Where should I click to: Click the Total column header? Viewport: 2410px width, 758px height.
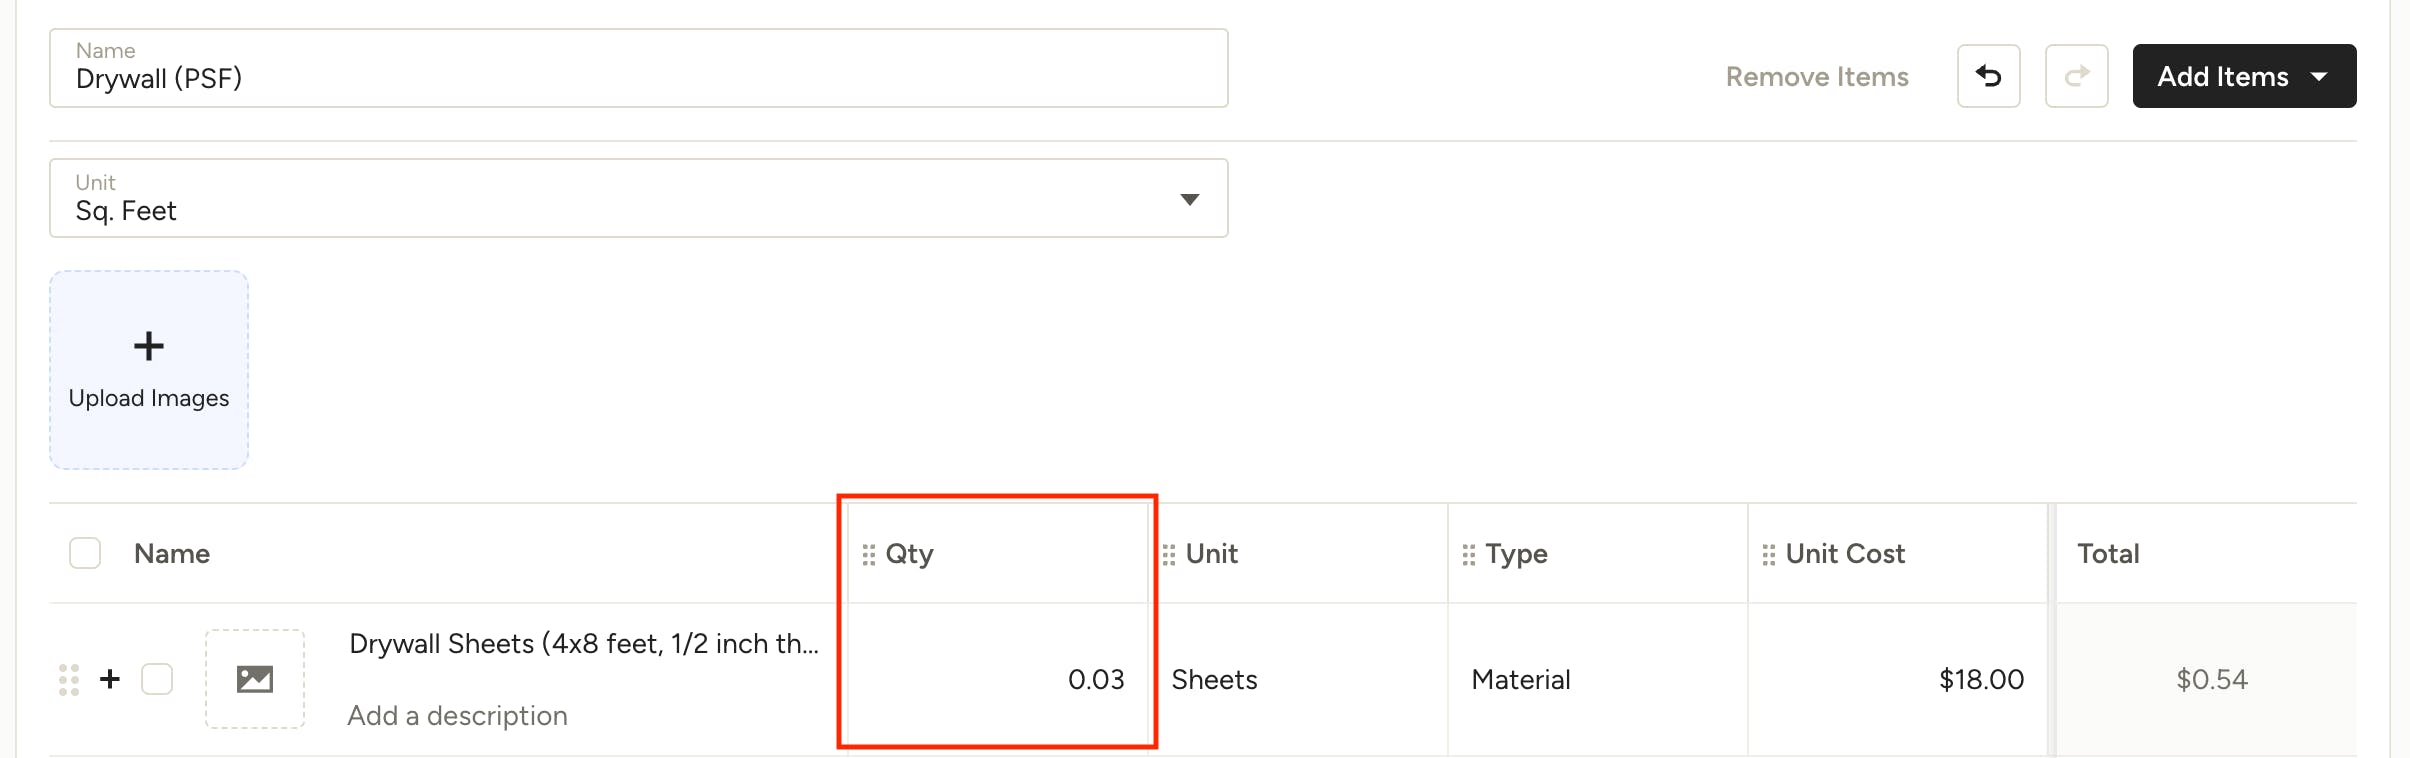click(2108, 553)
